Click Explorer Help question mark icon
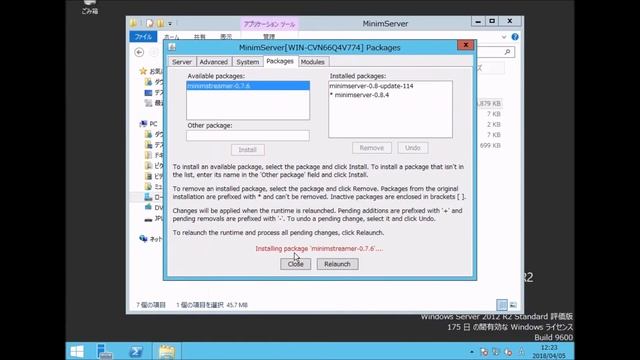Screen dimensions: 640x360 [x=515, y=37]
